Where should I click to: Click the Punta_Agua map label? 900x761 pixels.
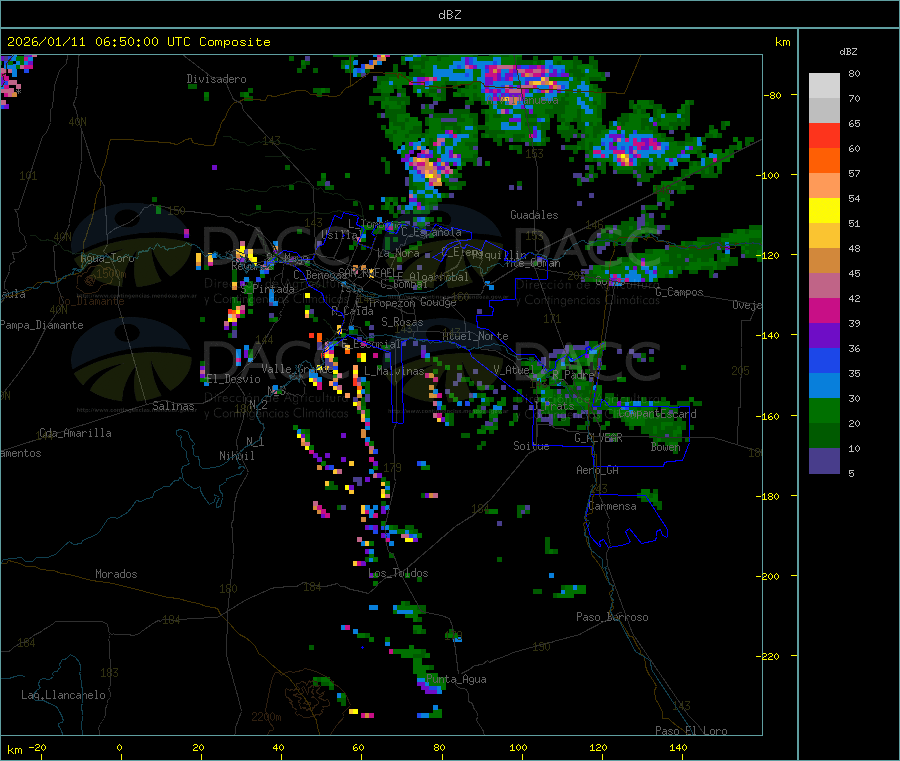tap(456, 680)
